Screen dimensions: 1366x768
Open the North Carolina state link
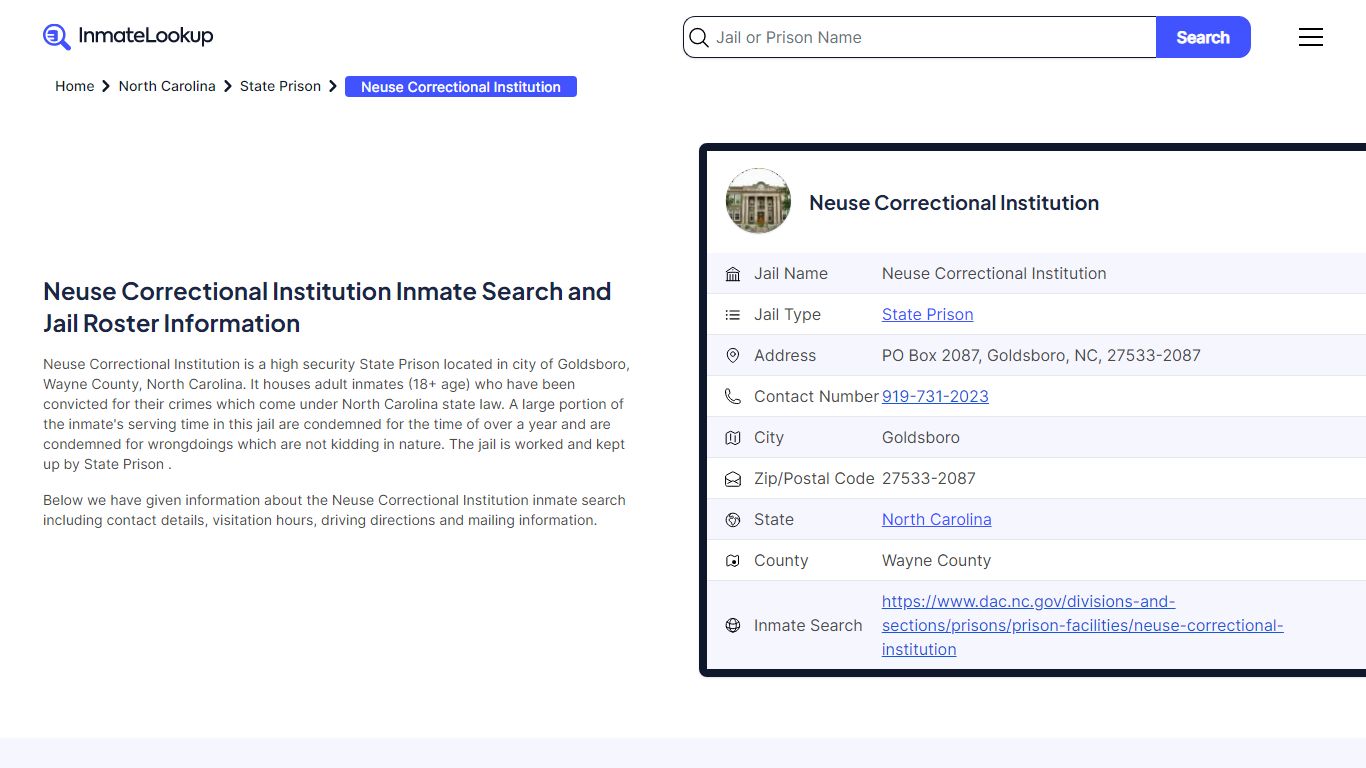click(937, 519)
